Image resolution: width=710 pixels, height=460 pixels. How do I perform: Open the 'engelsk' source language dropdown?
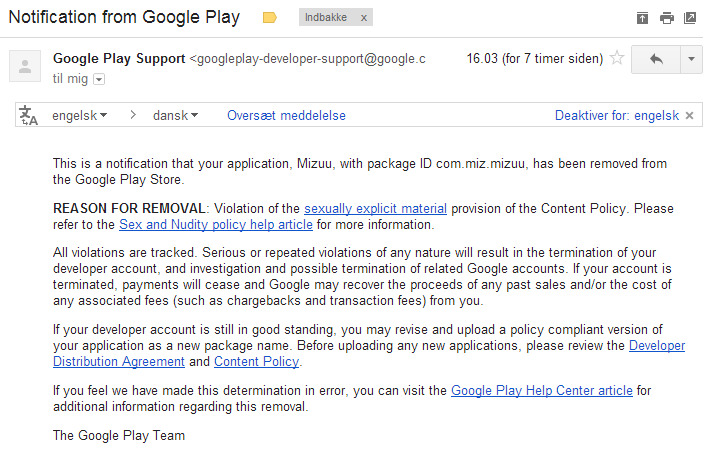click(x=80, y=115)
